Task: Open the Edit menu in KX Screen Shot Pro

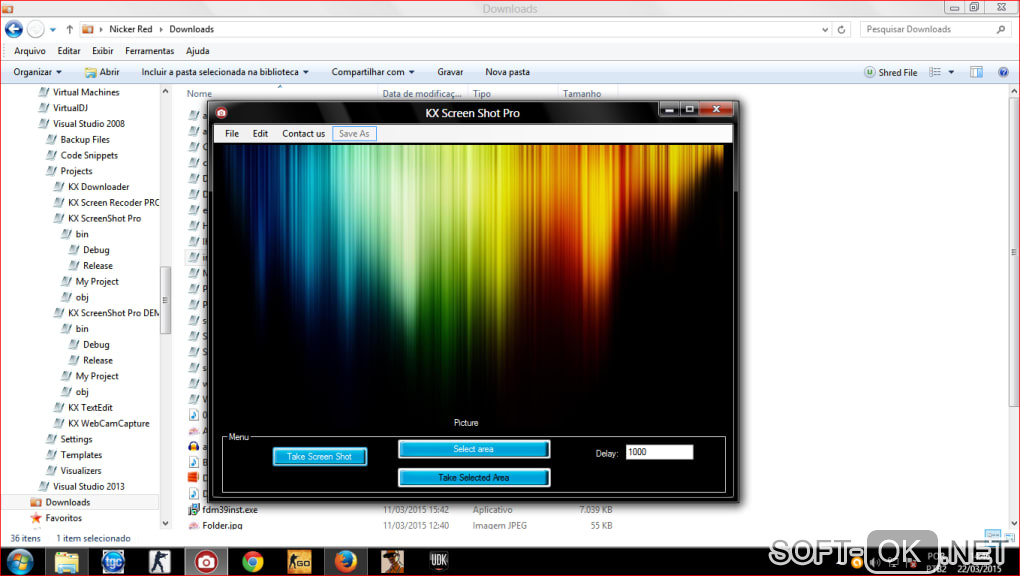Action: (260, 133)
